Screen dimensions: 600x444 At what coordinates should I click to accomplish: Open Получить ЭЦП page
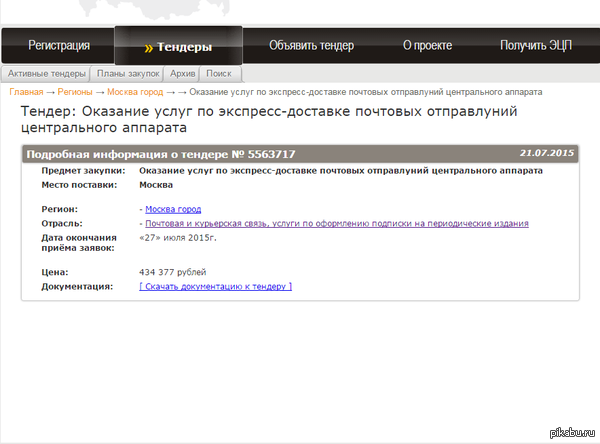point(536,46)
